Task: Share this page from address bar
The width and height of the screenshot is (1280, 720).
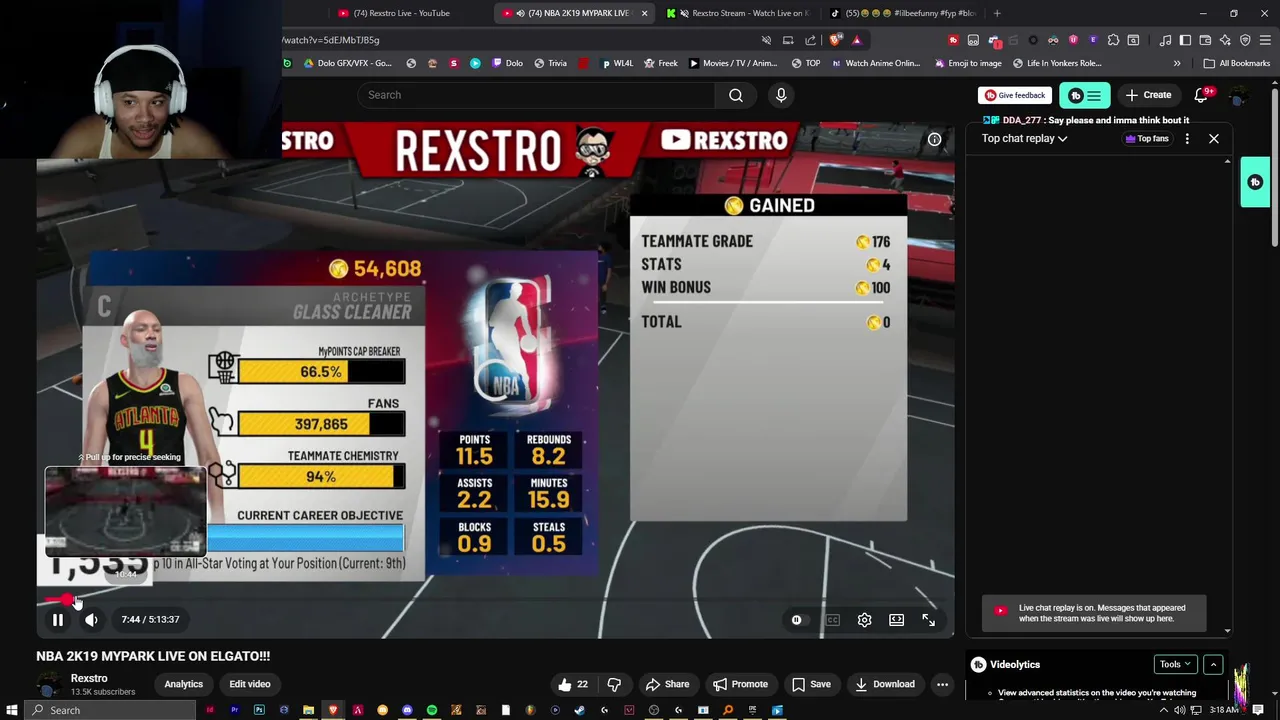Action: click(810, 40)
